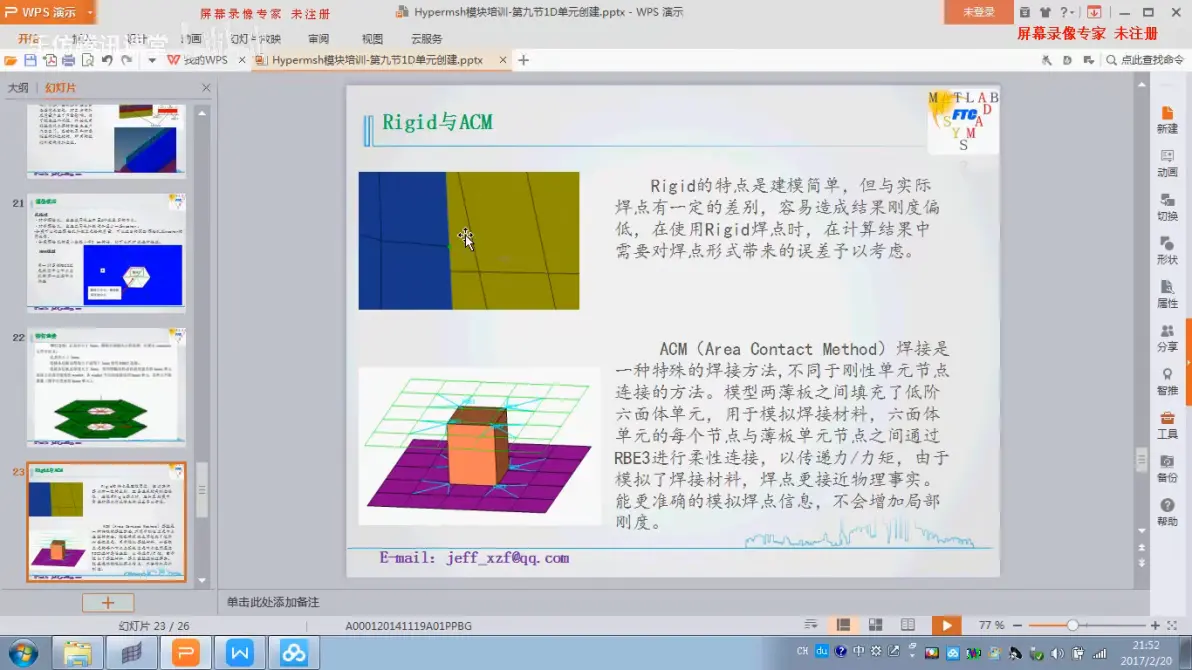Select slide 23 thumbnail
The image size is (1192, 670).
pyautogui.click(x=106, y=522)
